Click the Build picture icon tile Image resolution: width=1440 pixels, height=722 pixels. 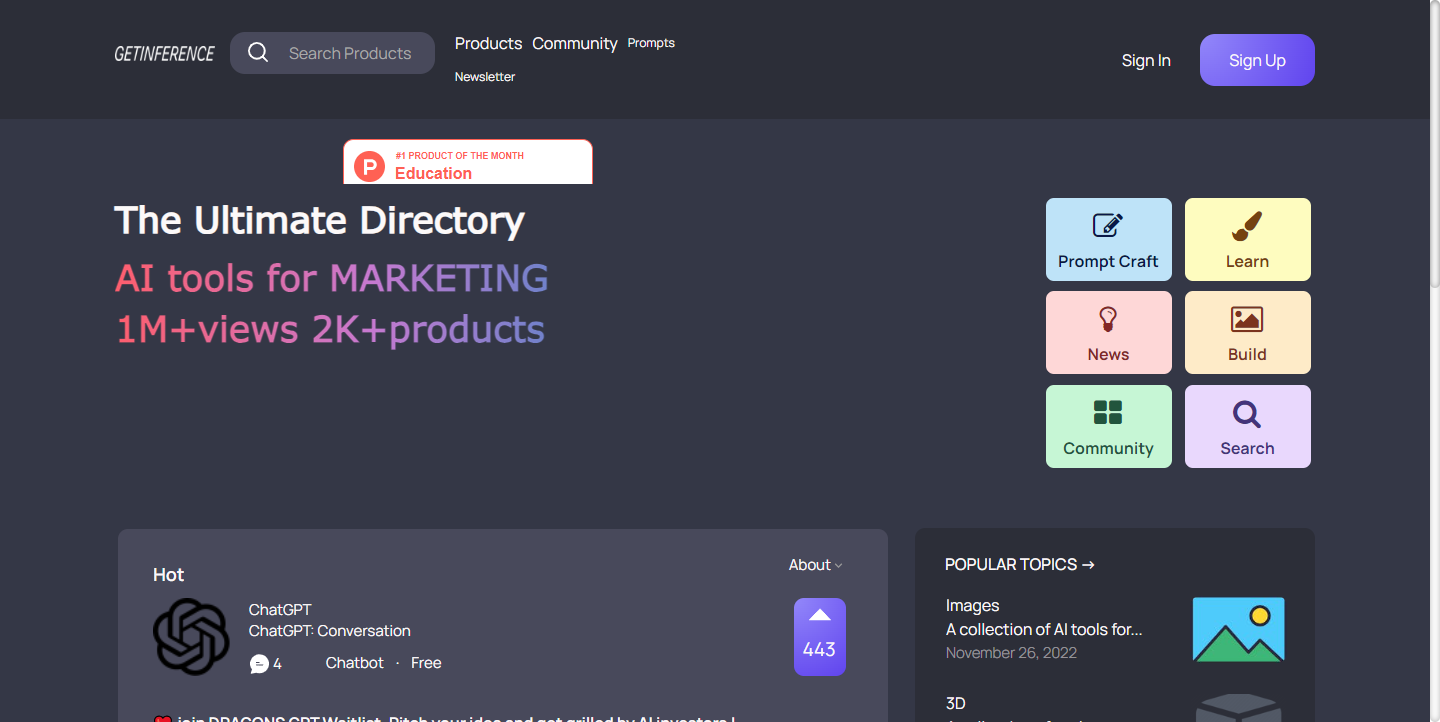pyautogui.click(x=1247, y=332)
